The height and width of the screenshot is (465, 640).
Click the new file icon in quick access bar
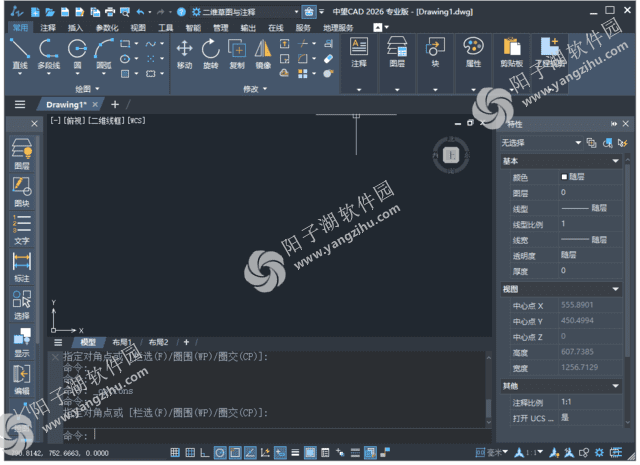tap(35, 12)
